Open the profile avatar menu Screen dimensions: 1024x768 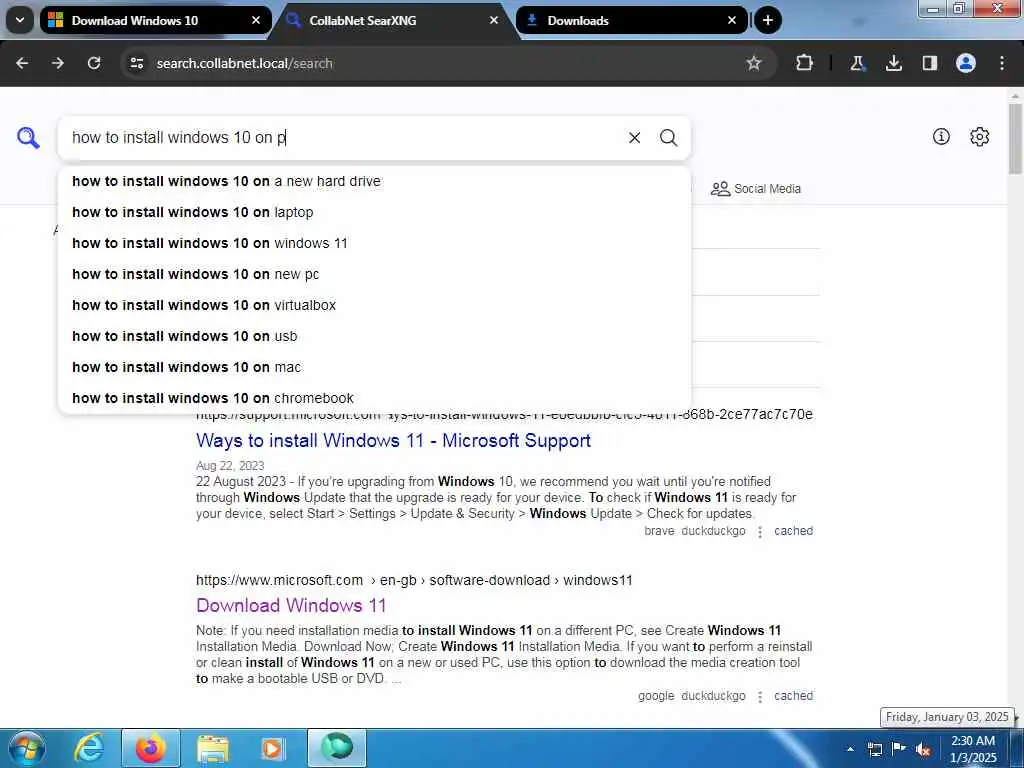[966, 63]
